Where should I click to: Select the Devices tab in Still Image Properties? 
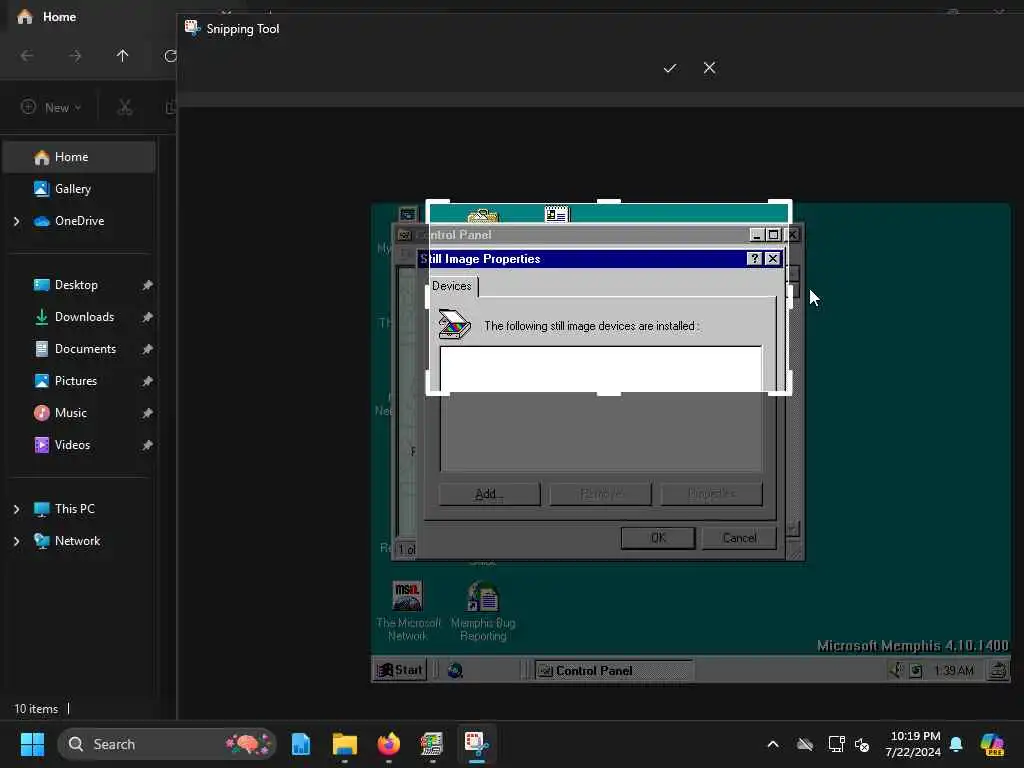tap(452, 286)
